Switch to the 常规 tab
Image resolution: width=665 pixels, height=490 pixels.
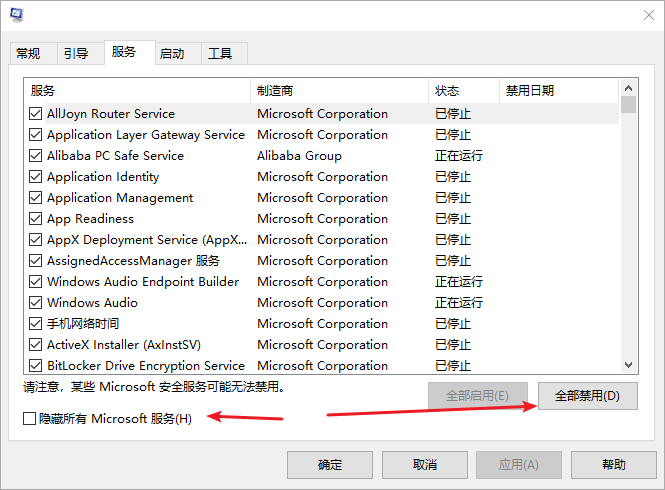coord(29,54)
